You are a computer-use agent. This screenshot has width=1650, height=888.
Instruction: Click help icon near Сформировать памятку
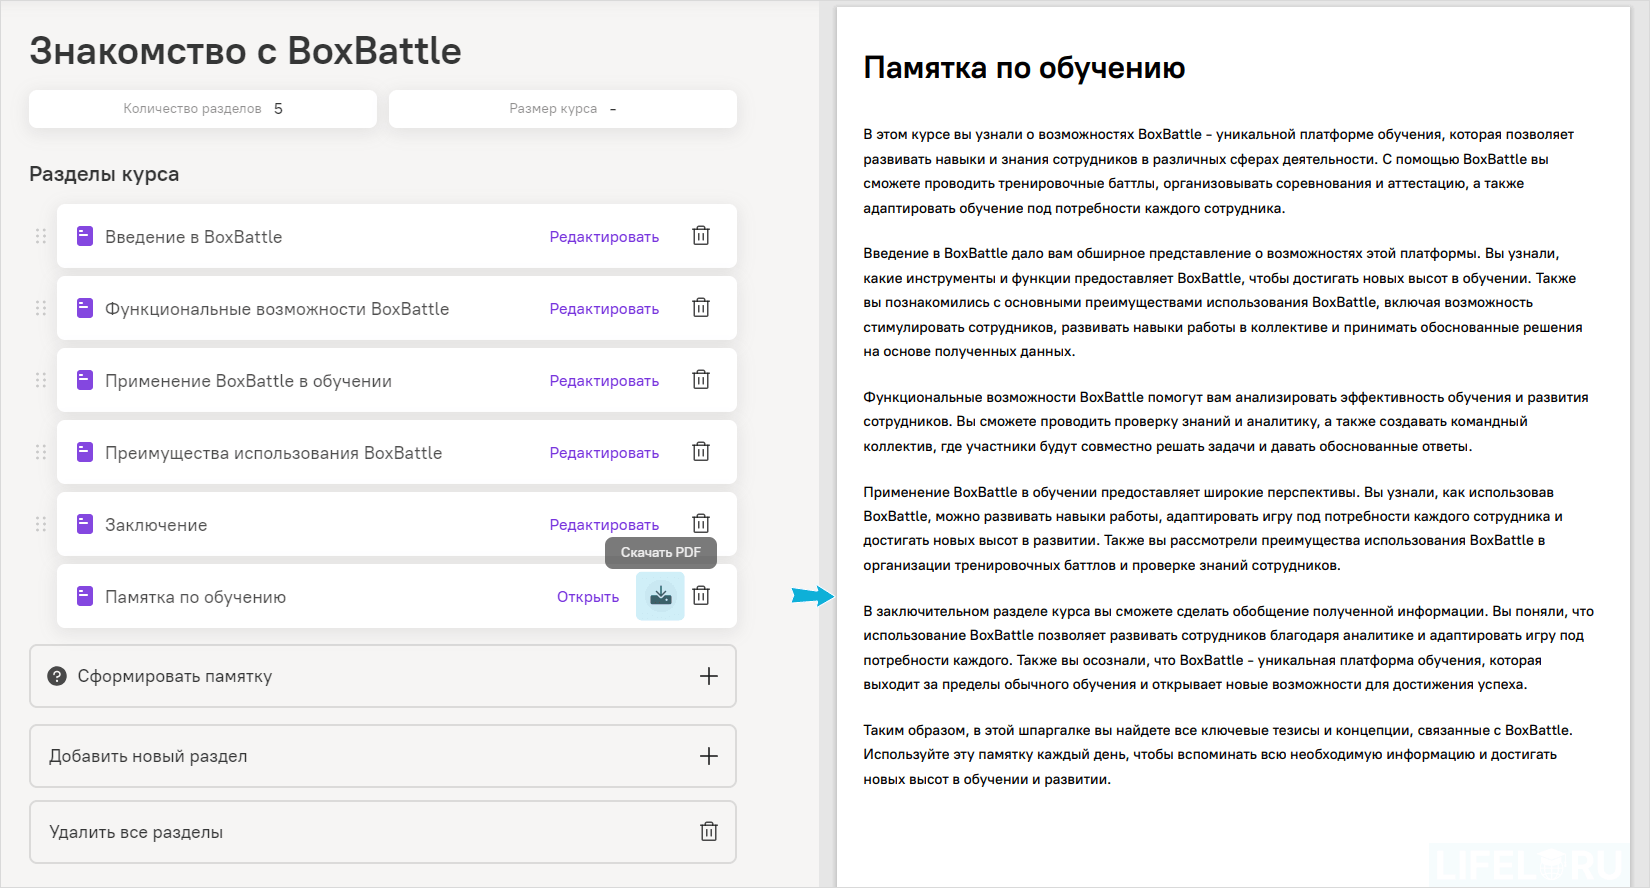coord(57,676)
